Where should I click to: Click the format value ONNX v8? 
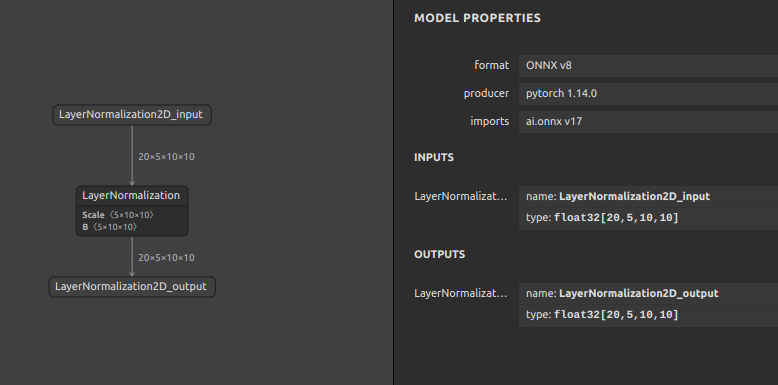(648, 65)
